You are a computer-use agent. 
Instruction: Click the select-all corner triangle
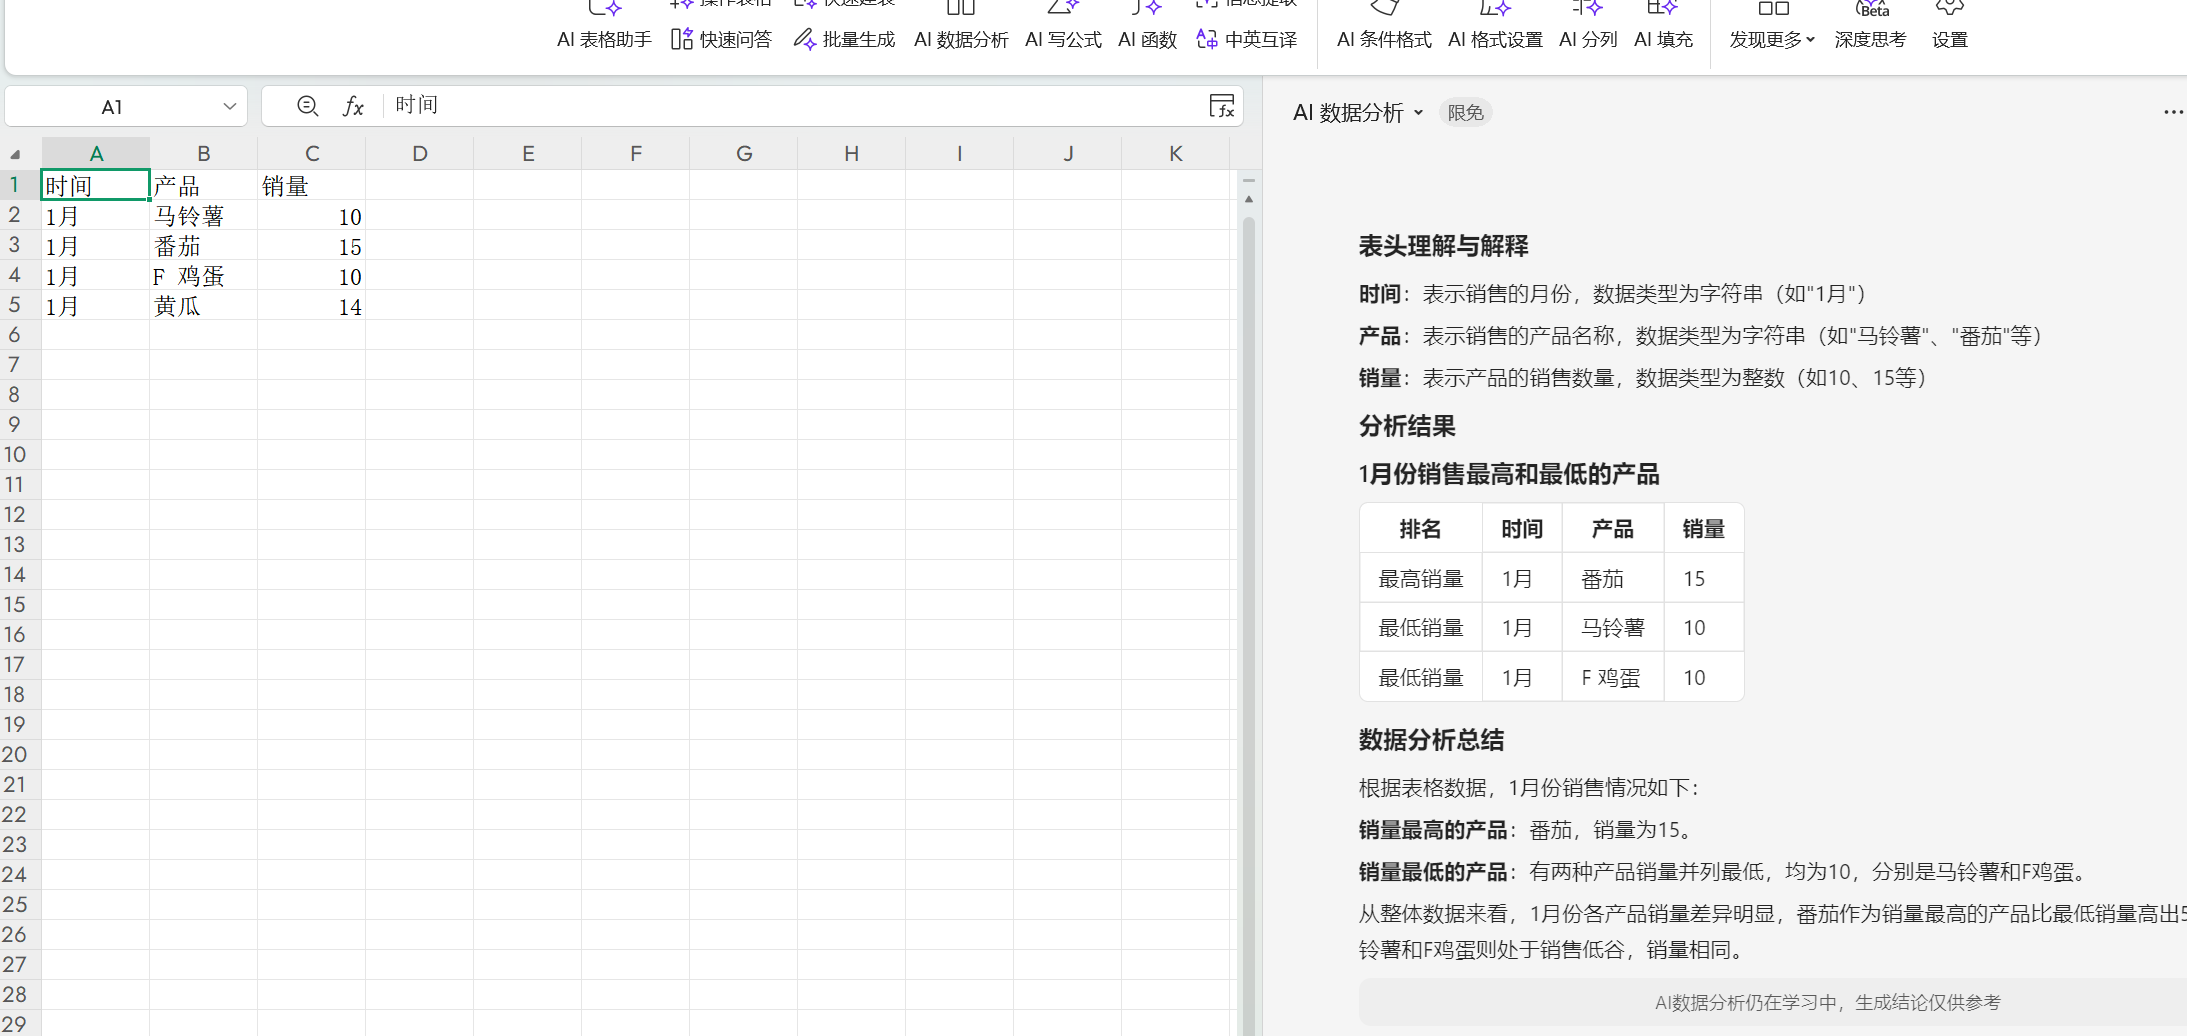tap(16, 154)
